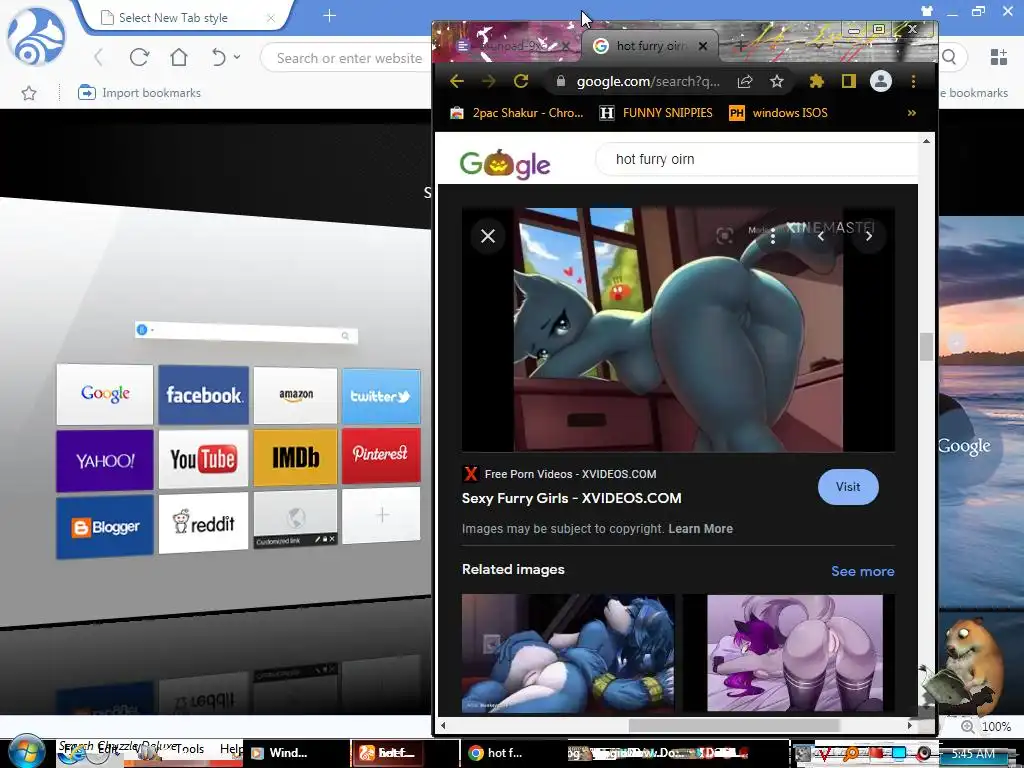1024x768 pixels.
Task: Show hidden Chrome bookmarks with » chevron
Action: point(912,113)
